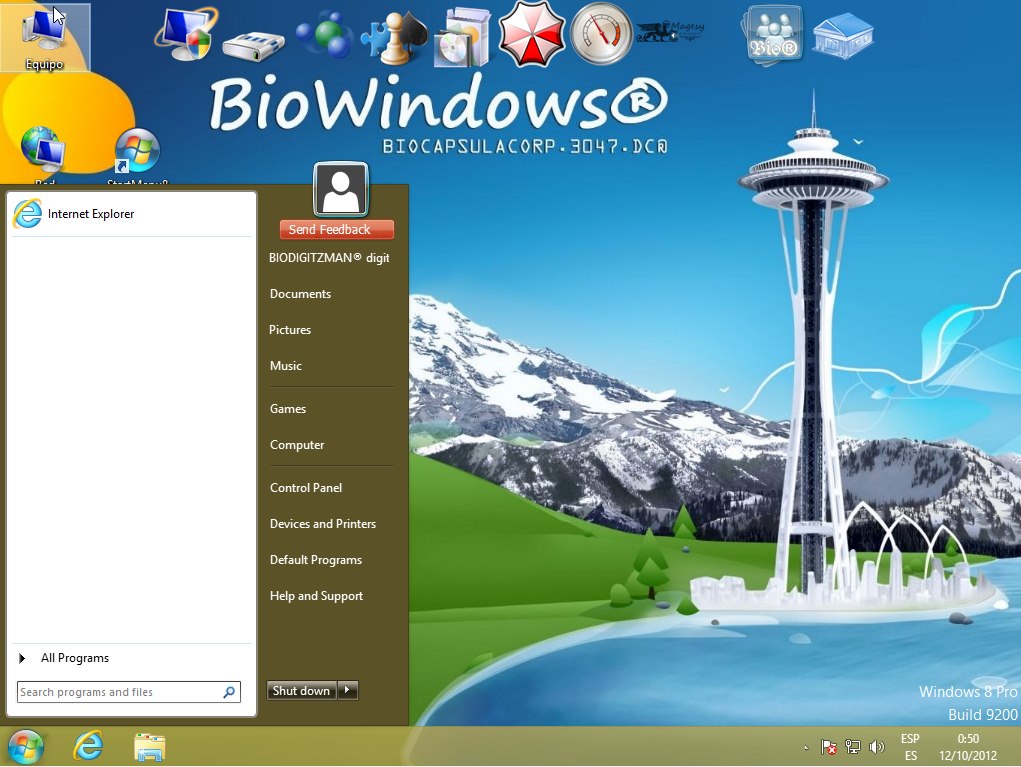The width and height of the screenshot is (1021, 767).
Task: Open the volume control in the system tray
Action: [877, 747]
